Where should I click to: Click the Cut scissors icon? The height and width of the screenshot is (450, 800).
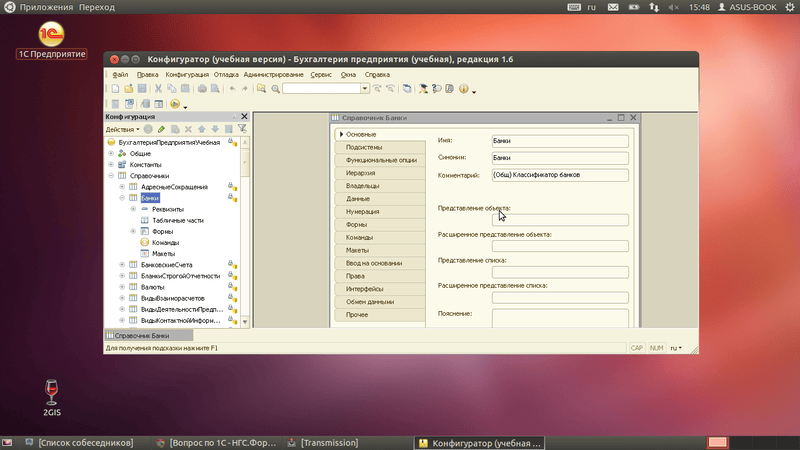click(158, 89)
